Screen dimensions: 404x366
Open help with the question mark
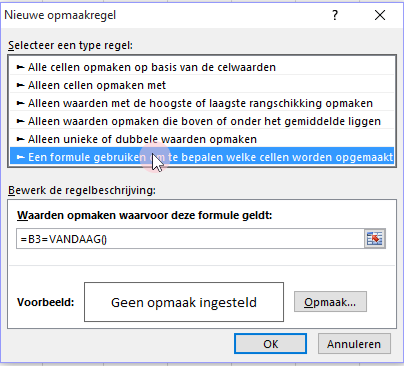pos(335,15)
